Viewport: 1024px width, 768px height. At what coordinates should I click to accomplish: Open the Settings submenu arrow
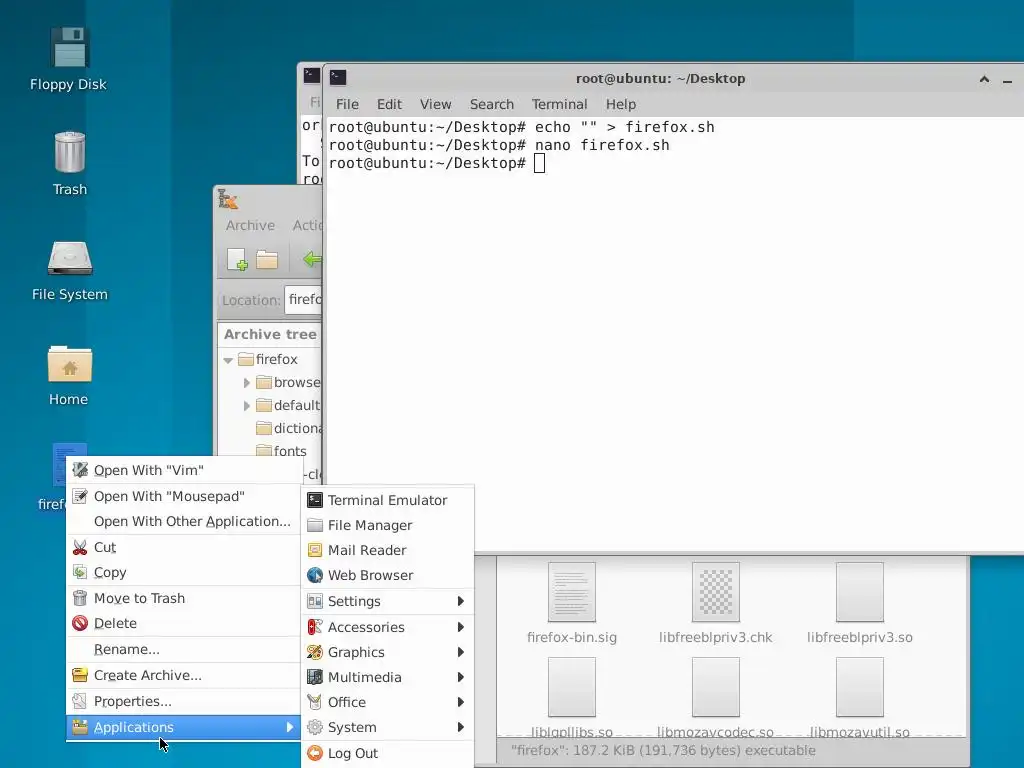460,601
